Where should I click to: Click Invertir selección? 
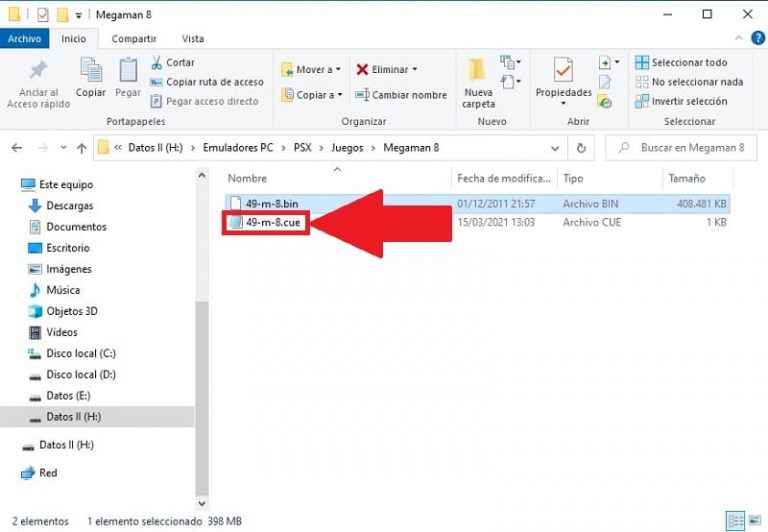point(681,101)
